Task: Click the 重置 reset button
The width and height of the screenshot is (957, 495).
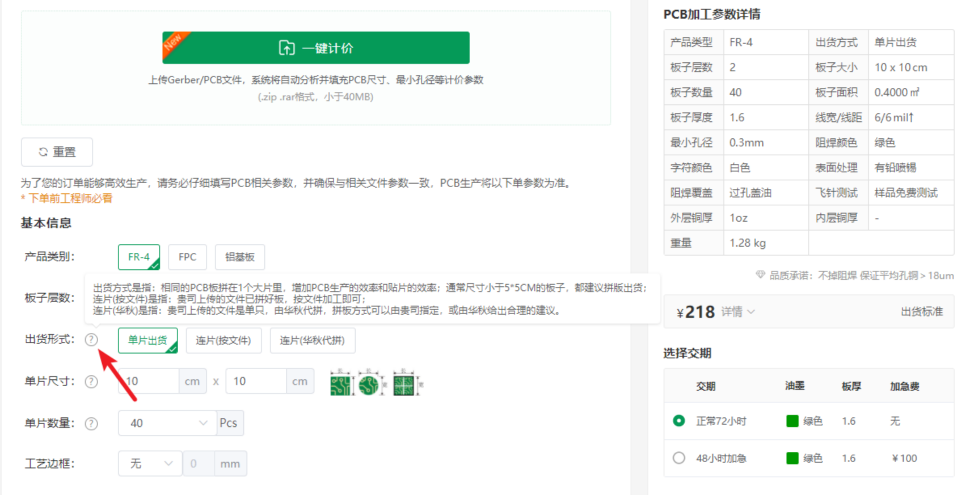Action: pyautogui.click(x=57, y=152)
